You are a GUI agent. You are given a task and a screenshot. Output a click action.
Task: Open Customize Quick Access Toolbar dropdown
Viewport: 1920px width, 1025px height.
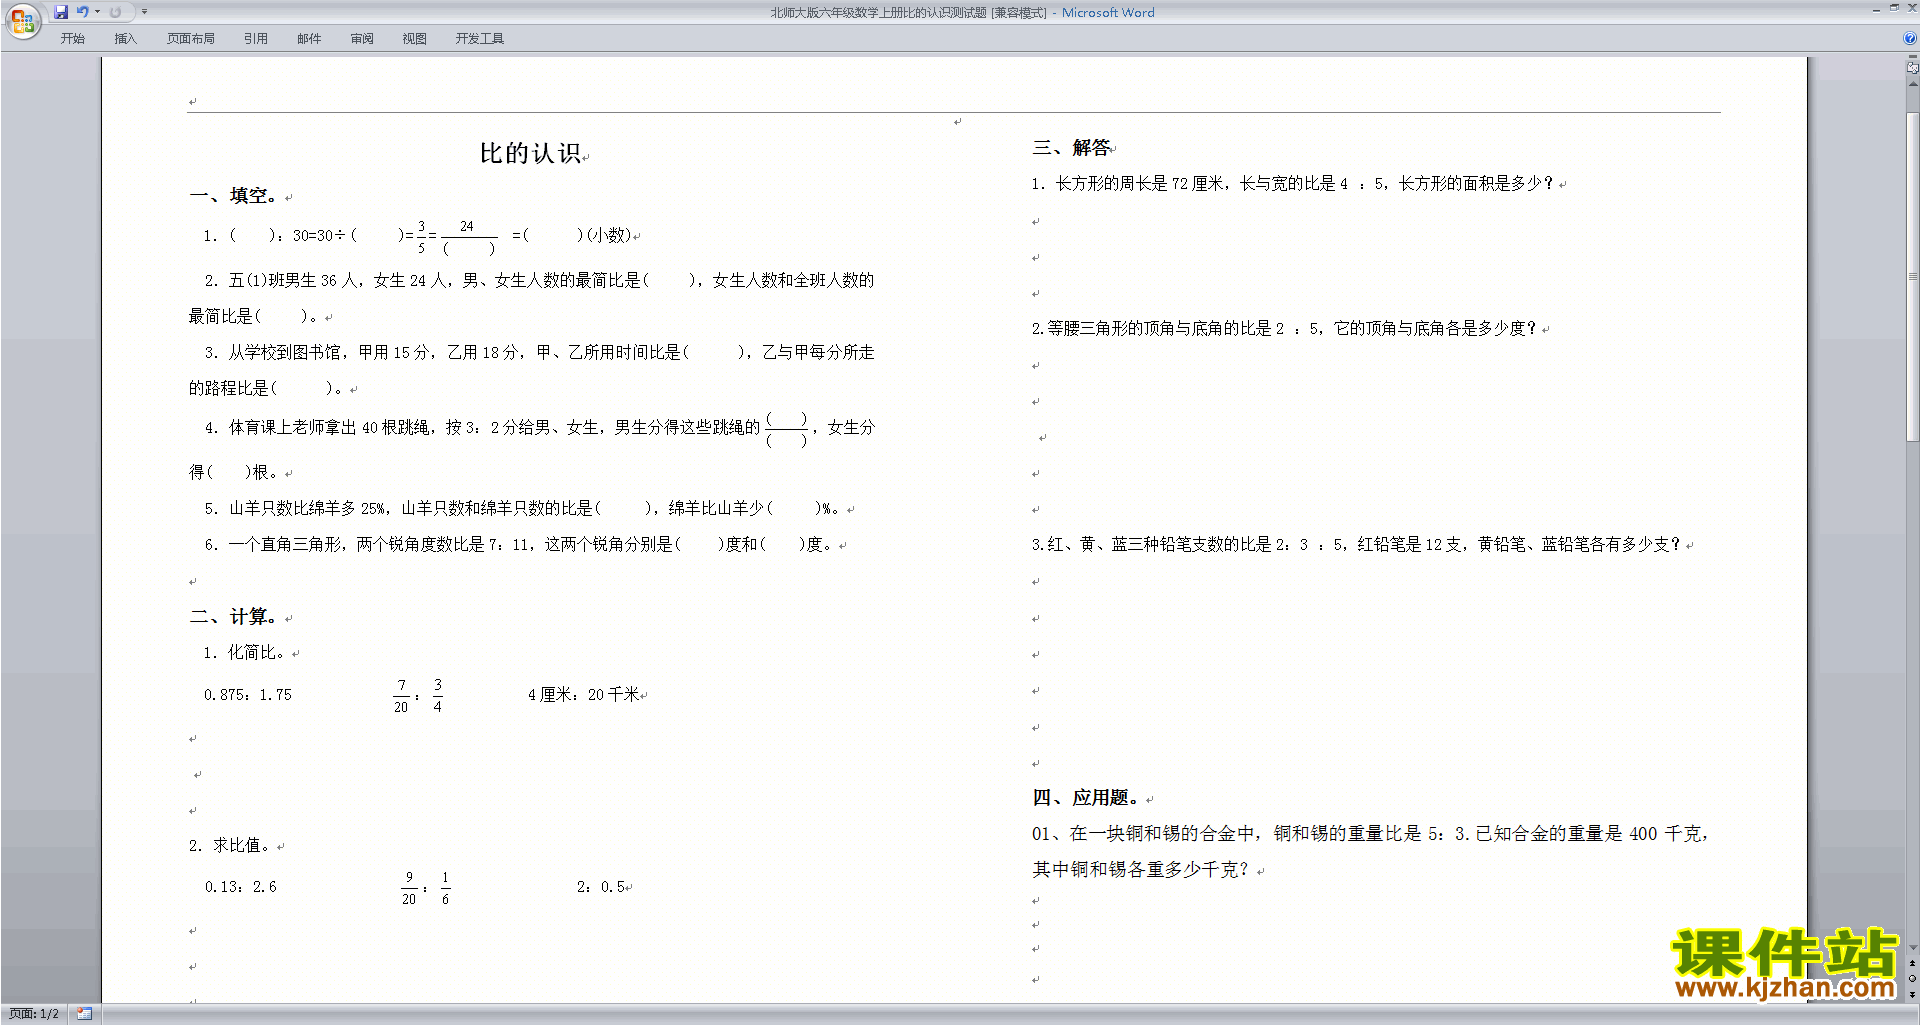[x=144, y=12]
